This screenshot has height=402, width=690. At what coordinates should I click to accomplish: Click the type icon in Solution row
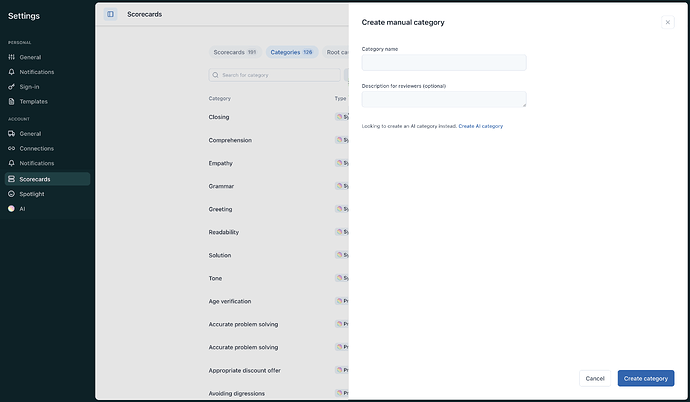[339, 255]
